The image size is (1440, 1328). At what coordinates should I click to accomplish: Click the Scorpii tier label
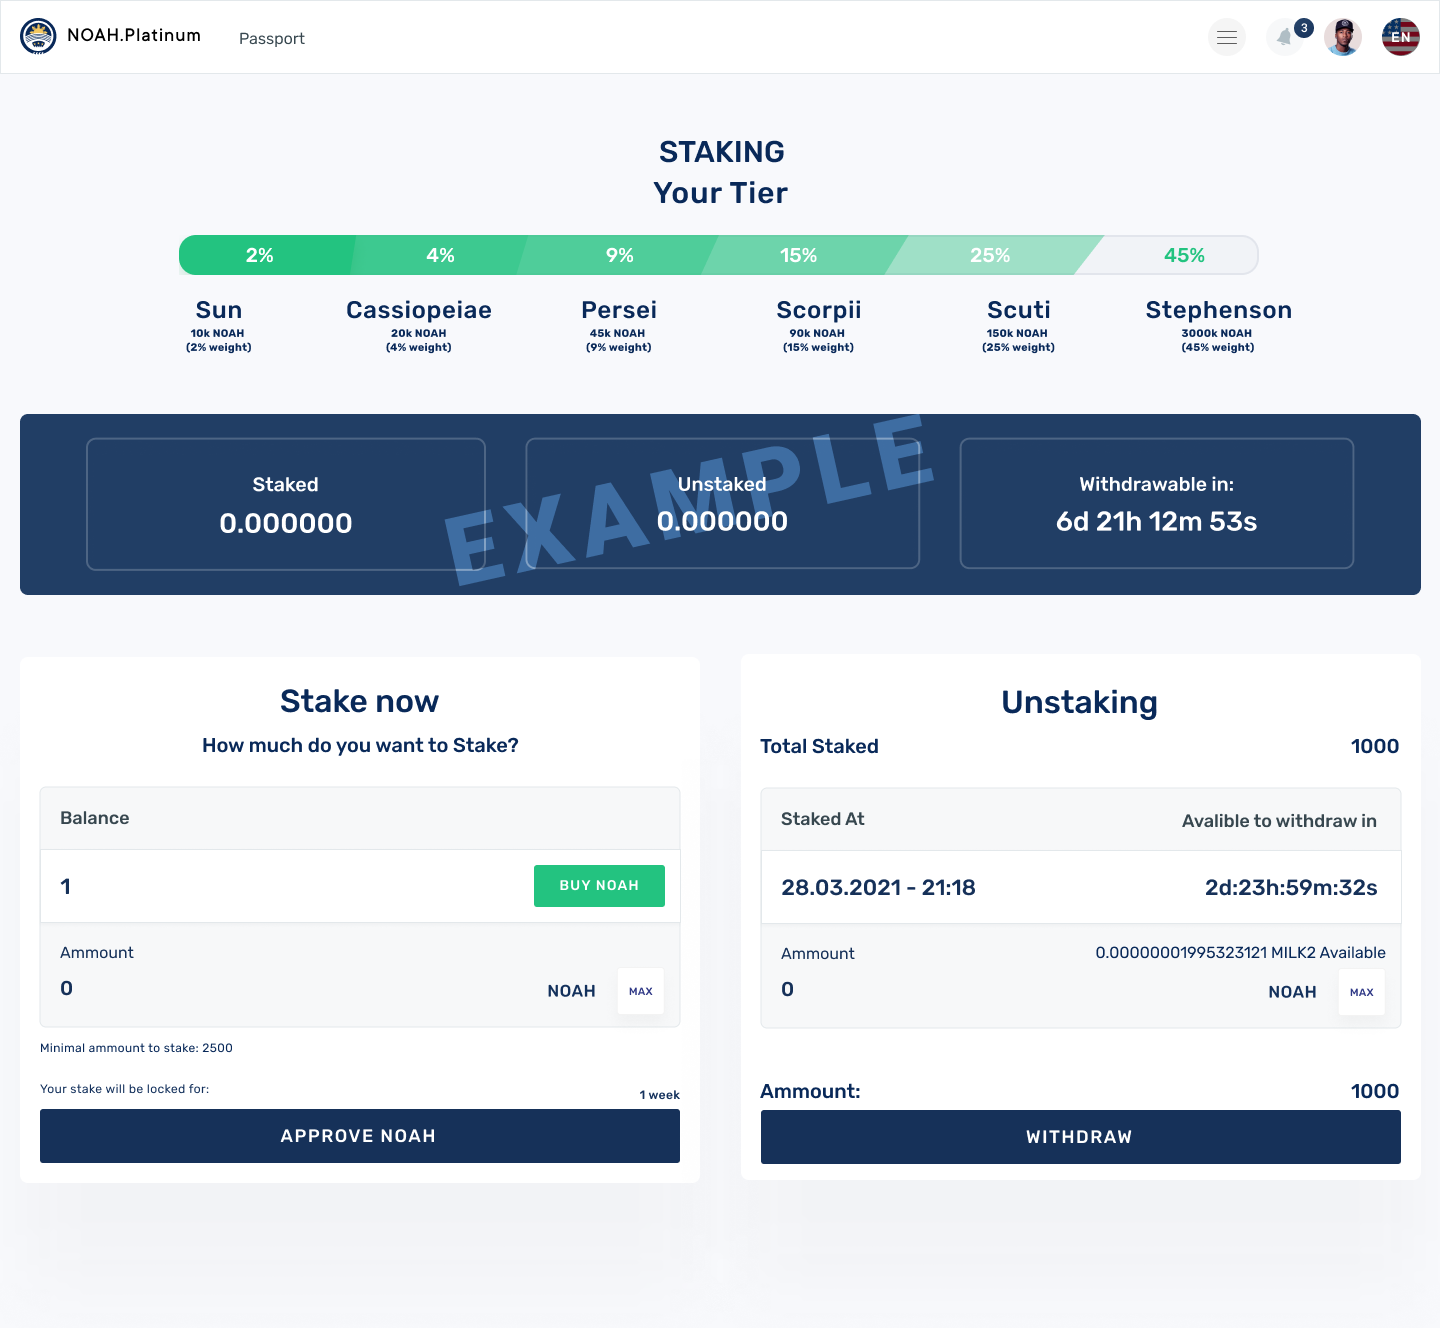click(819, 310)
